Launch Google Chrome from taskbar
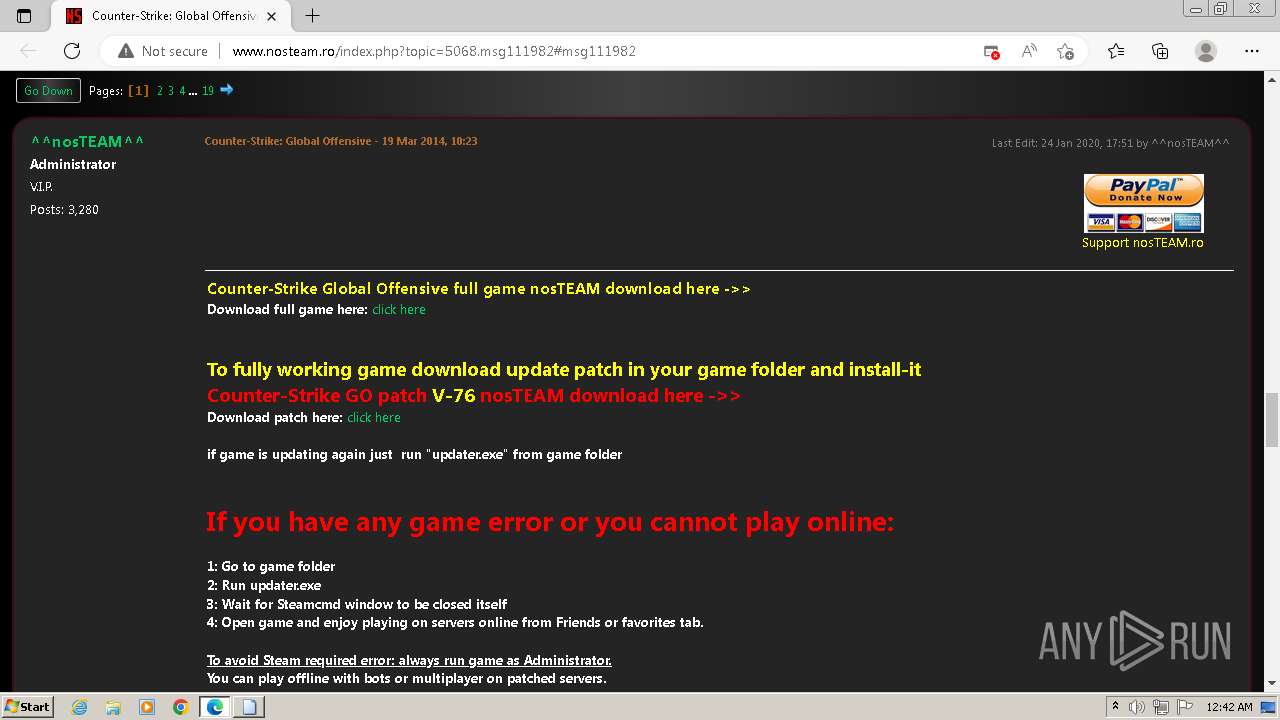The image size is (1280, 720). coord(180,707)
